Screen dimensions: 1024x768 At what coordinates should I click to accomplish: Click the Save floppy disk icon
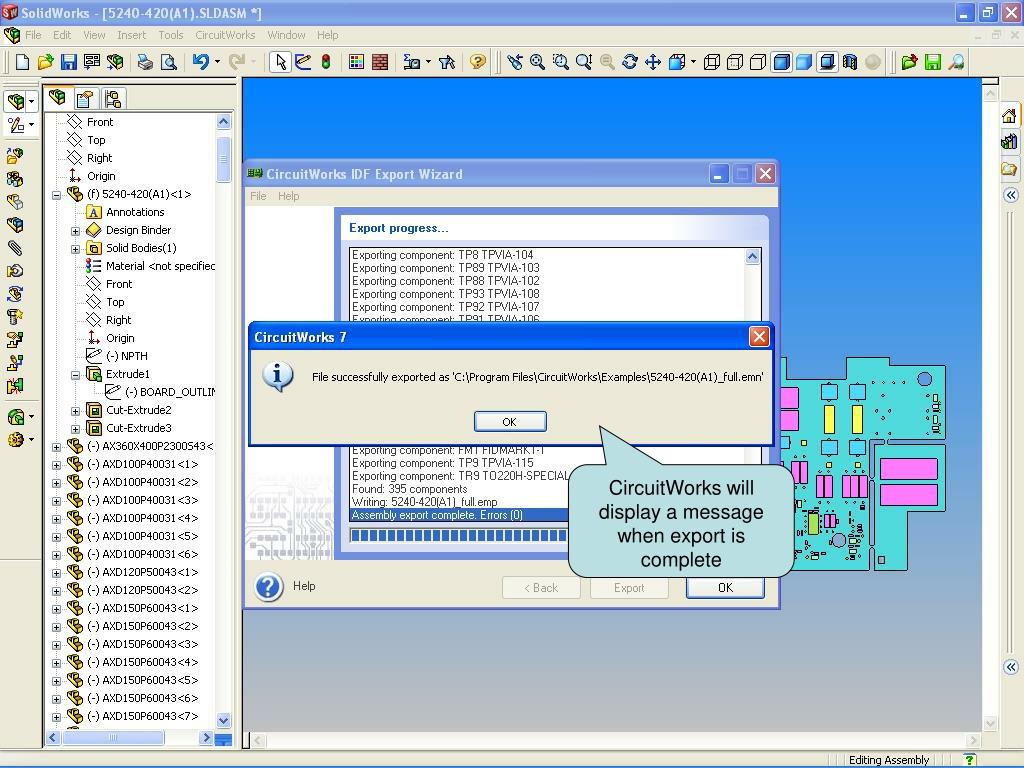pyautogui.click(x=69, y=62)
